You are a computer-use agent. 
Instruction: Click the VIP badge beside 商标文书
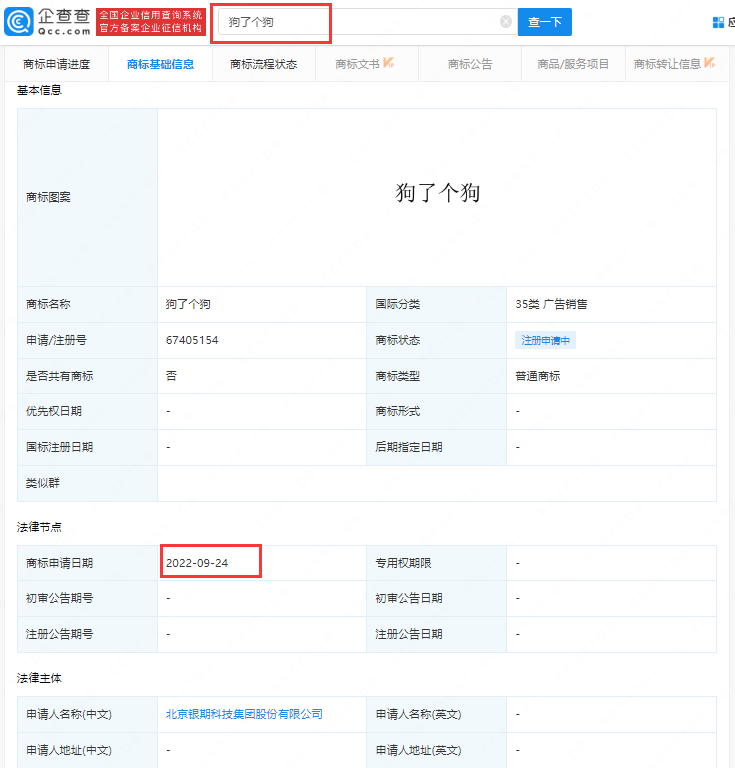[x=388, y=63]
